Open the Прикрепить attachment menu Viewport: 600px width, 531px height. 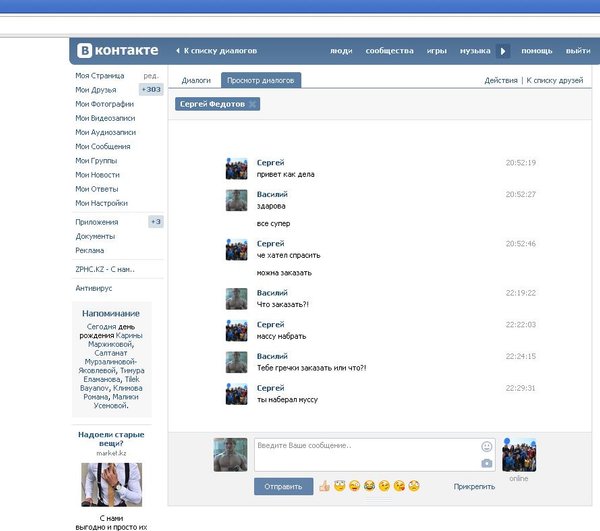point(473,487)
